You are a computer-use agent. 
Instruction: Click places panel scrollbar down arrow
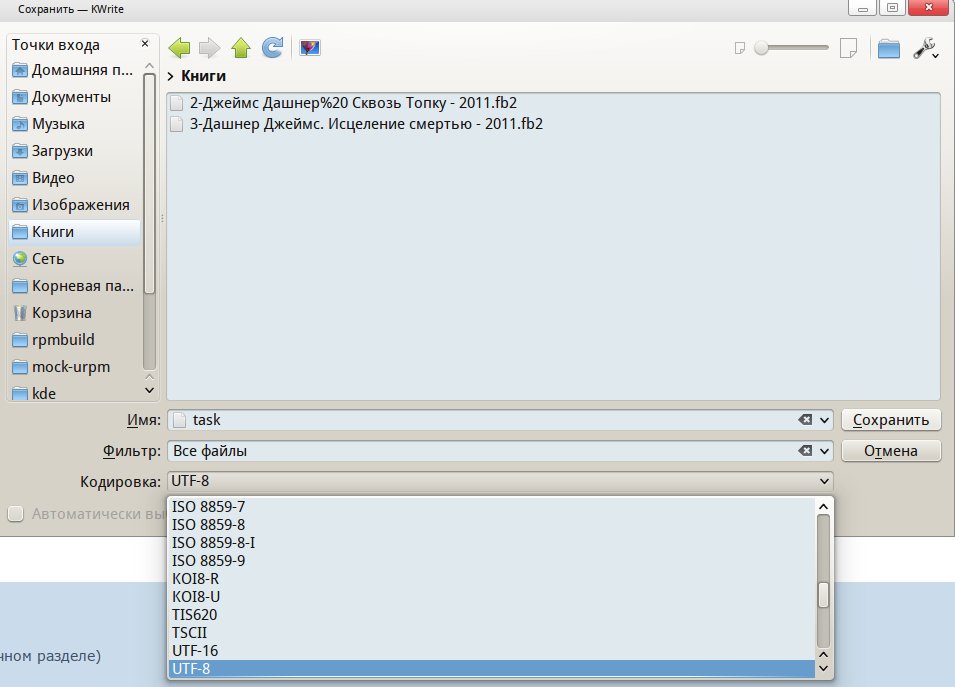[149, 390]
